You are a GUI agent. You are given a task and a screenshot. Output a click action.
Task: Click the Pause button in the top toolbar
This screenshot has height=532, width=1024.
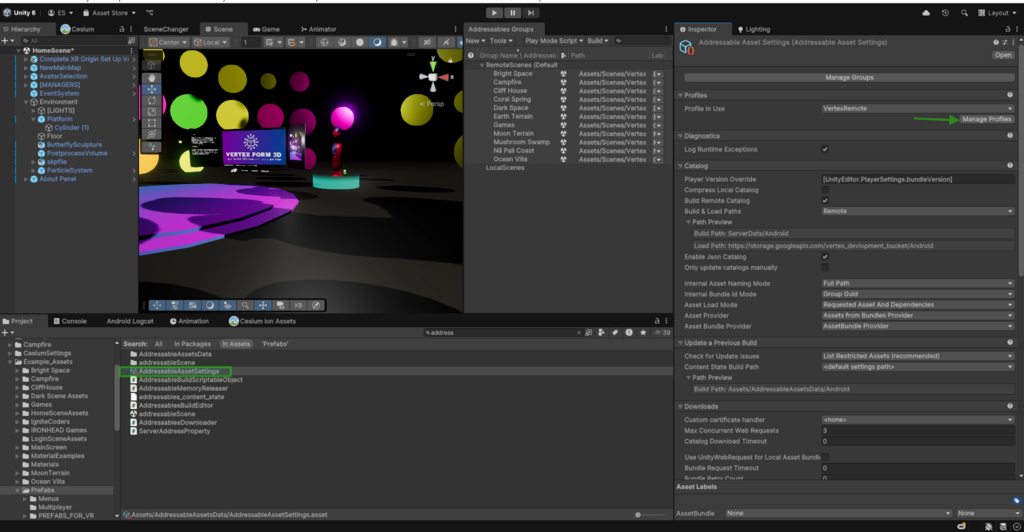[x=512, y=12]
